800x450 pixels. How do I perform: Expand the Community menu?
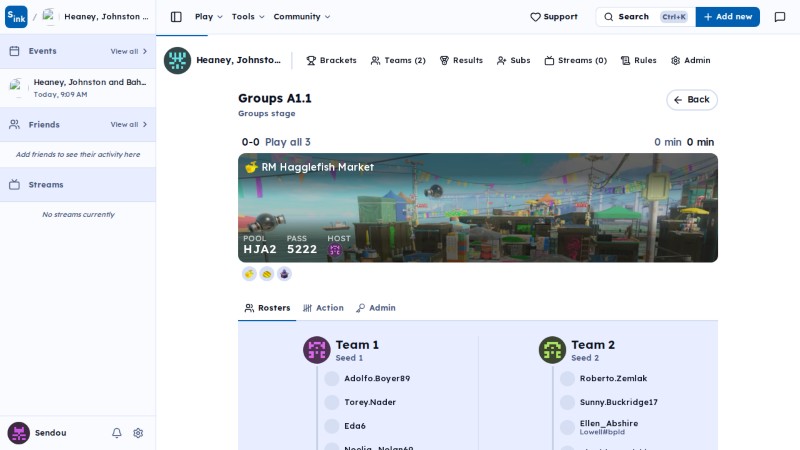click(x=302, y=17)
